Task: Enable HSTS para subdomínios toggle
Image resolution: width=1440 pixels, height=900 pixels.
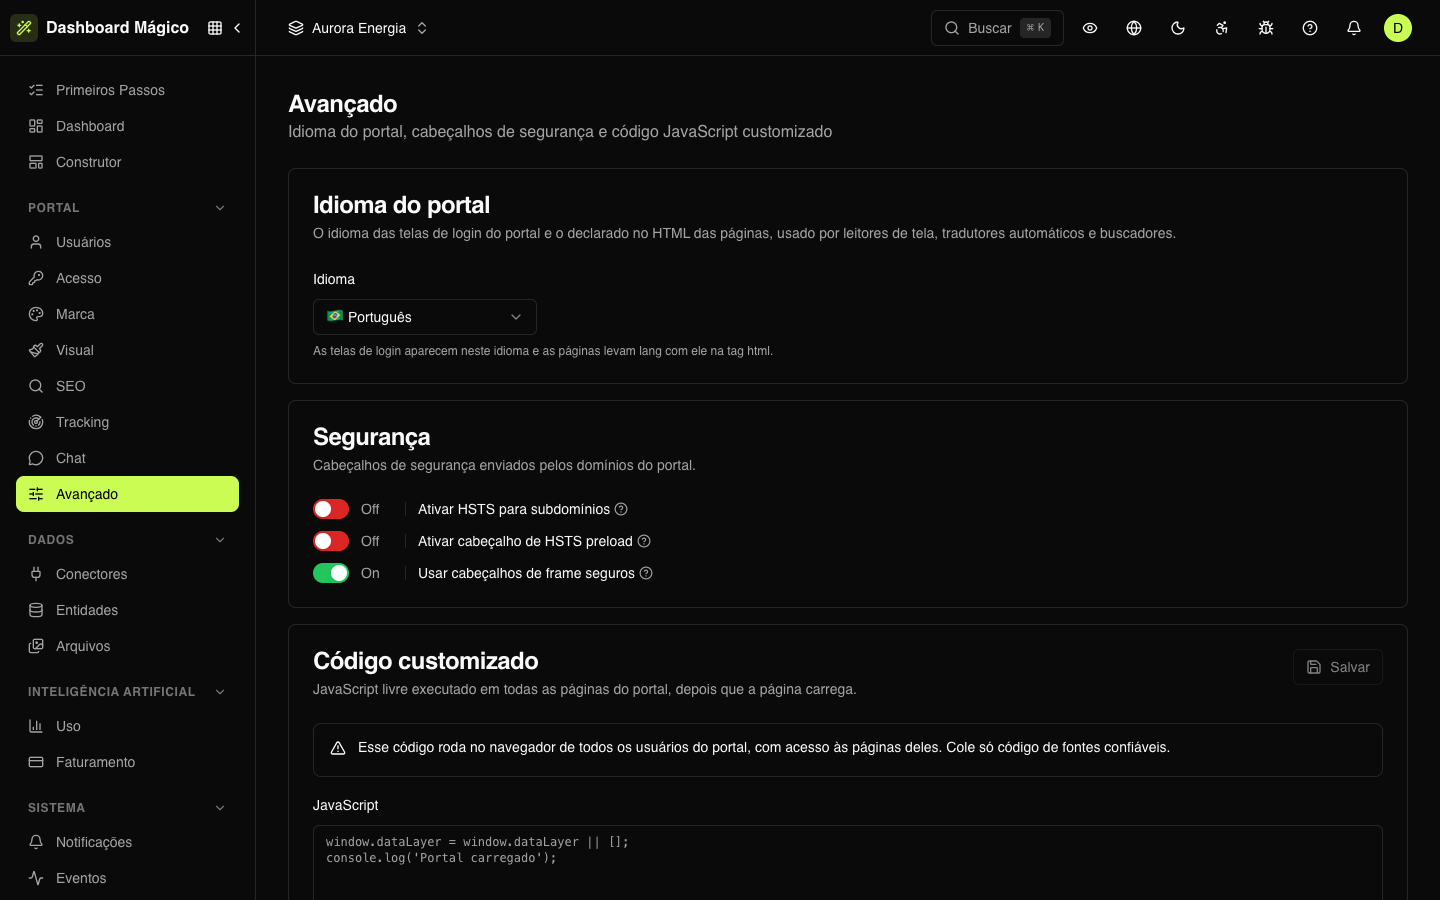Action: (331, 509)
